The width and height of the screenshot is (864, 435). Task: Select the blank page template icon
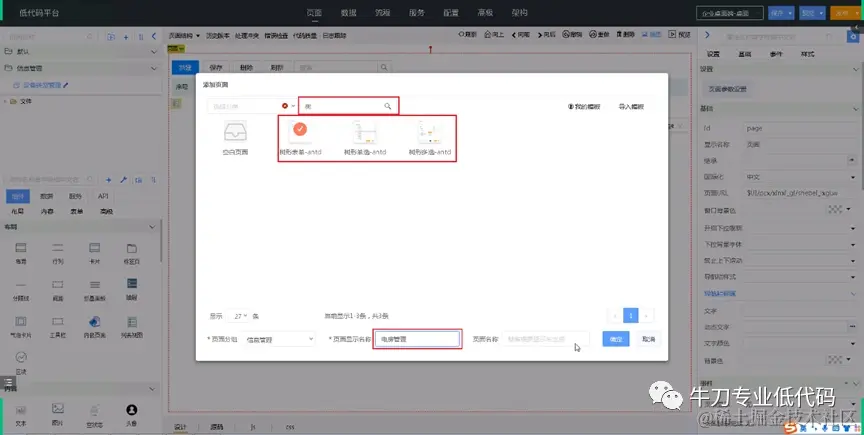pos(235,132)
